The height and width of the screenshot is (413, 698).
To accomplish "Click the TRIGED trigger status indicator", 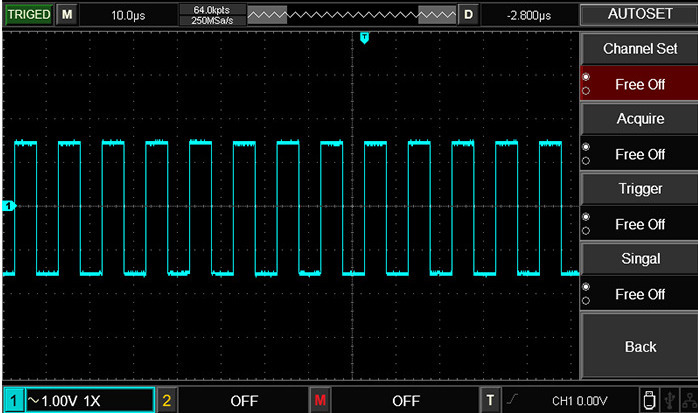I will 28,15.
